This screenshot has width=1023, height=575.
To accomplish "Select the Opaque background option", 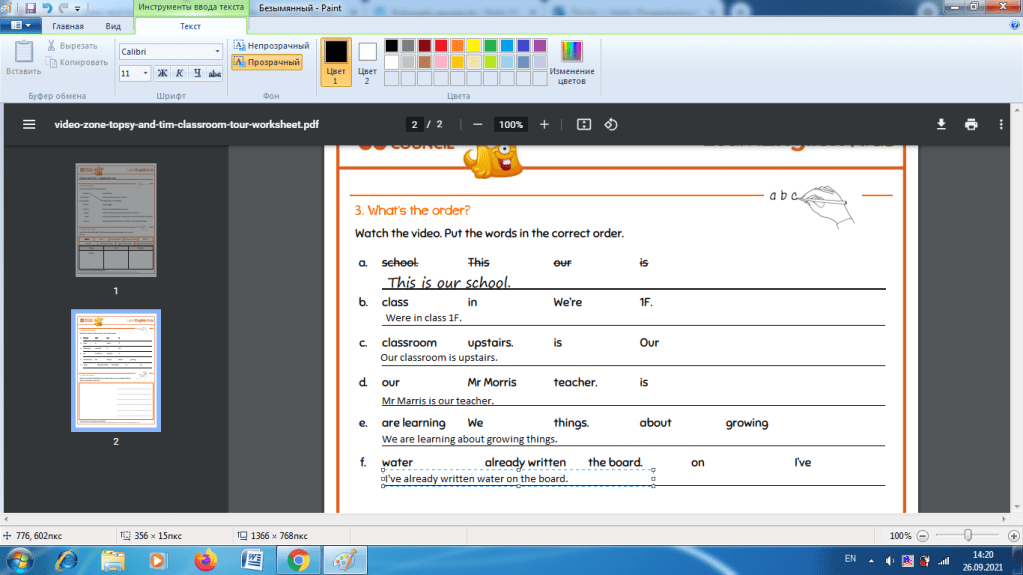I will (x=272, y=45).
